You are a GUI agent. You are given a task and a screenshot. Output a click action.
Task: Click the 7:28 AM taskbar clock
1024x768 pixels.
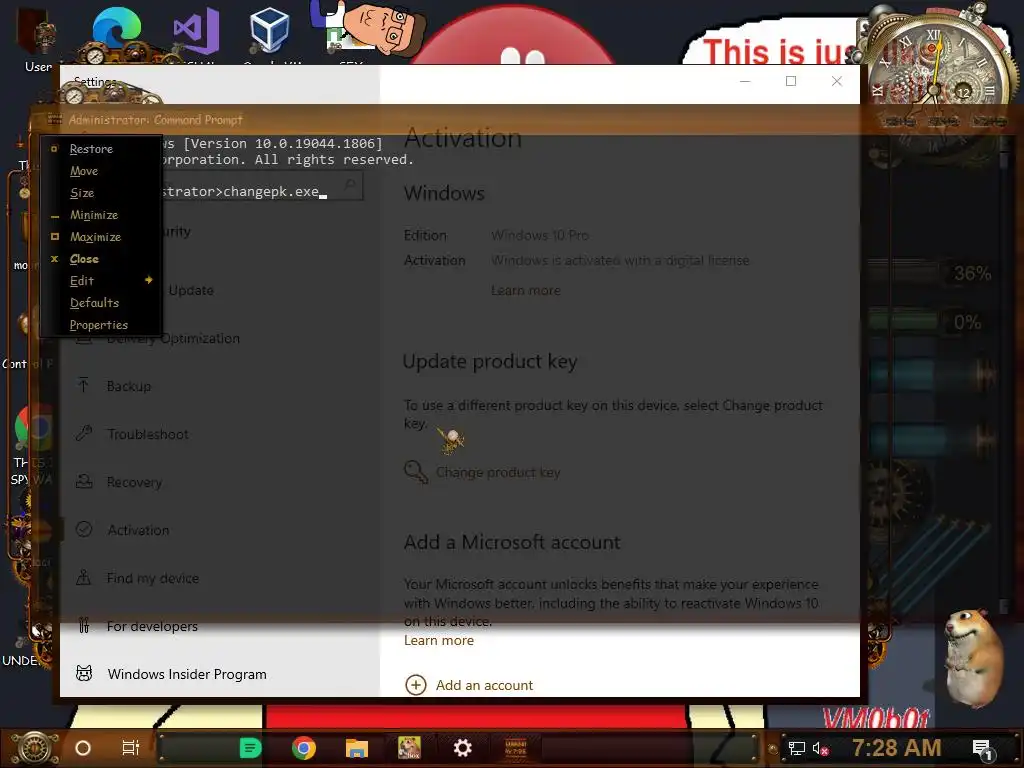[896, 748]
